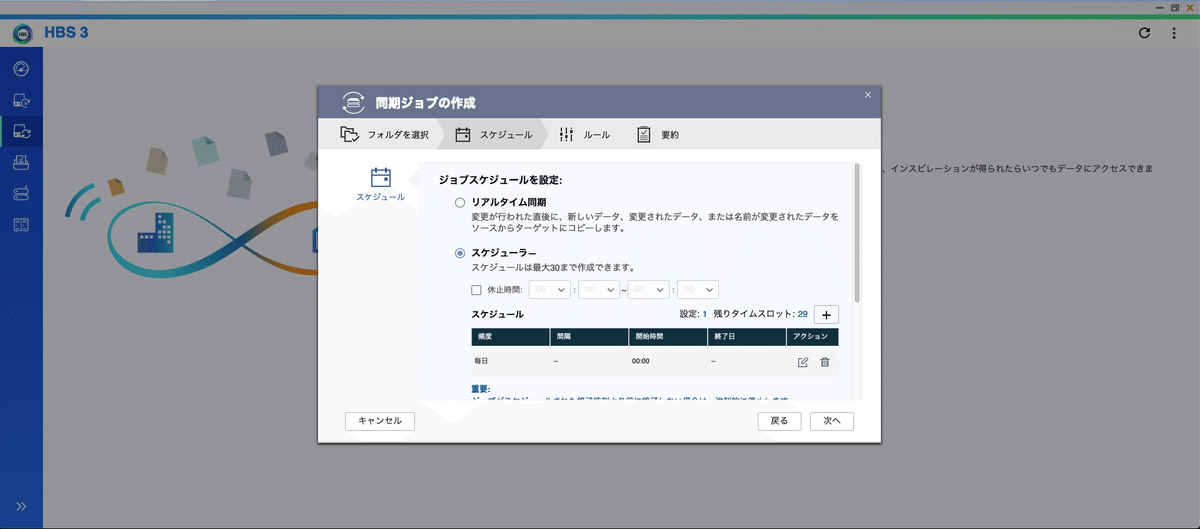The image size is (1200, 529).
Task: Click the キャンセル button
Action: click(380, 421)
